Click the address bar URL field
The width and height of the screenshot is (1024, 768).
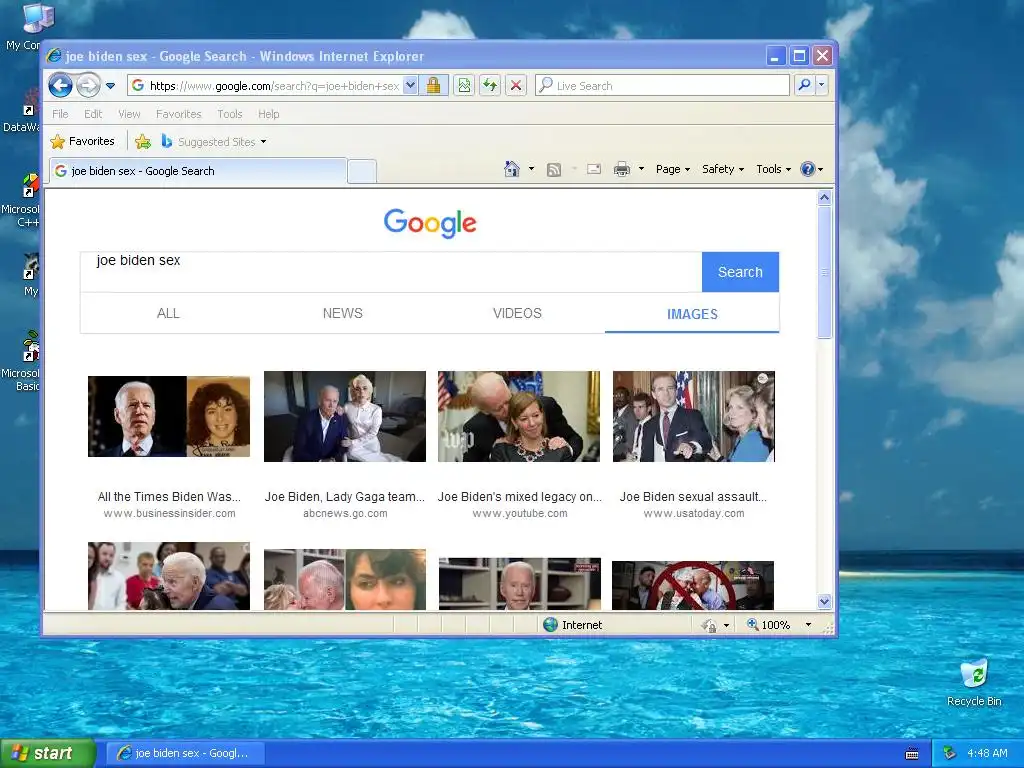coord(264,86)
